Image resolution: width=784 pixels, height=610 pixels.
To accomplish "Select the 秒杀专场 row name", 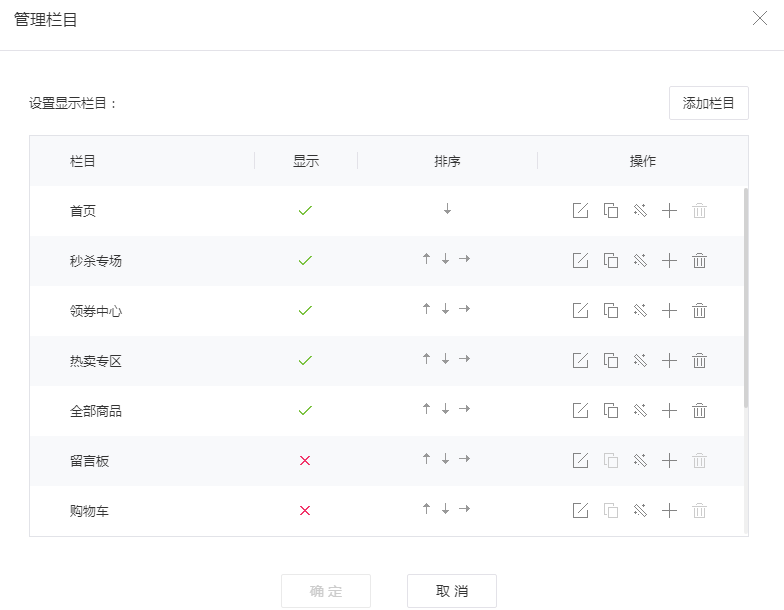I will [x=96, y=261].
